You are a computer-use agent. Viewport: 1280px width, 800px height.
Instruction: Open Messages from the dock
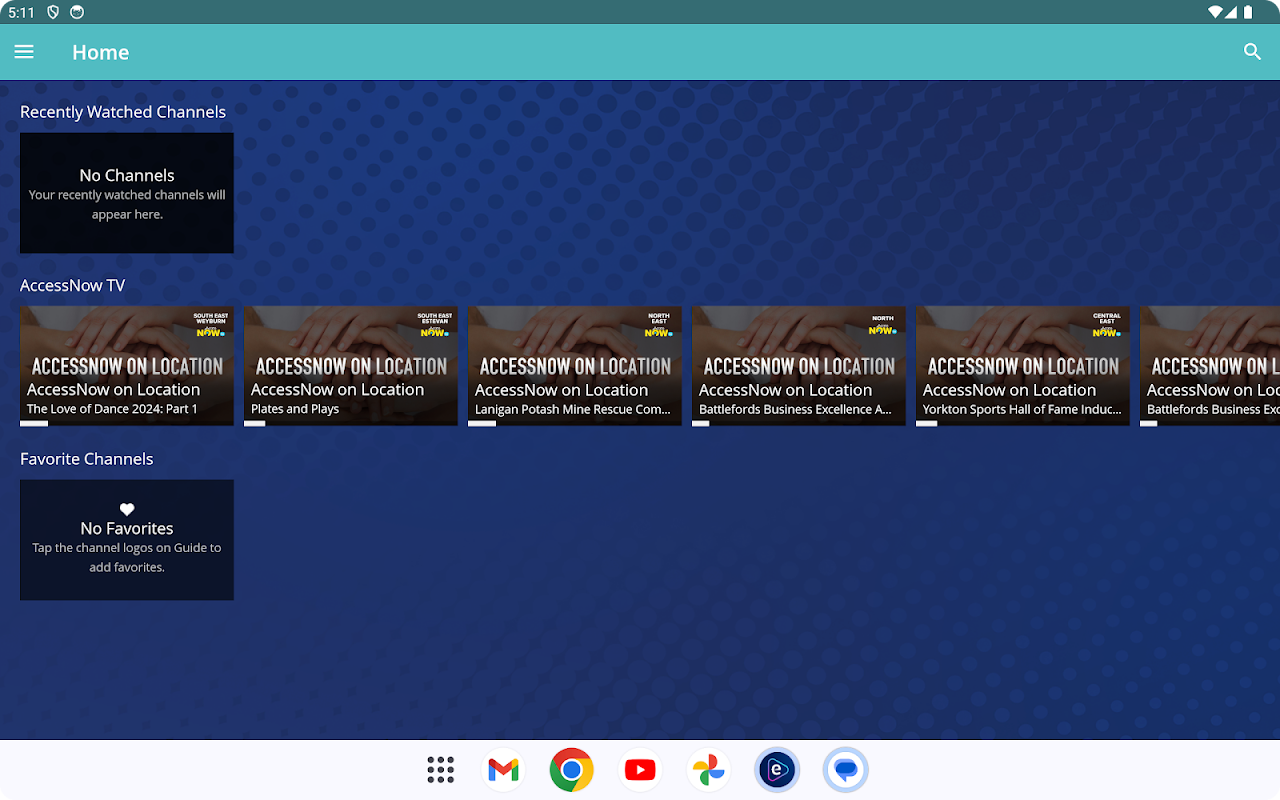(x=846, y=770)
